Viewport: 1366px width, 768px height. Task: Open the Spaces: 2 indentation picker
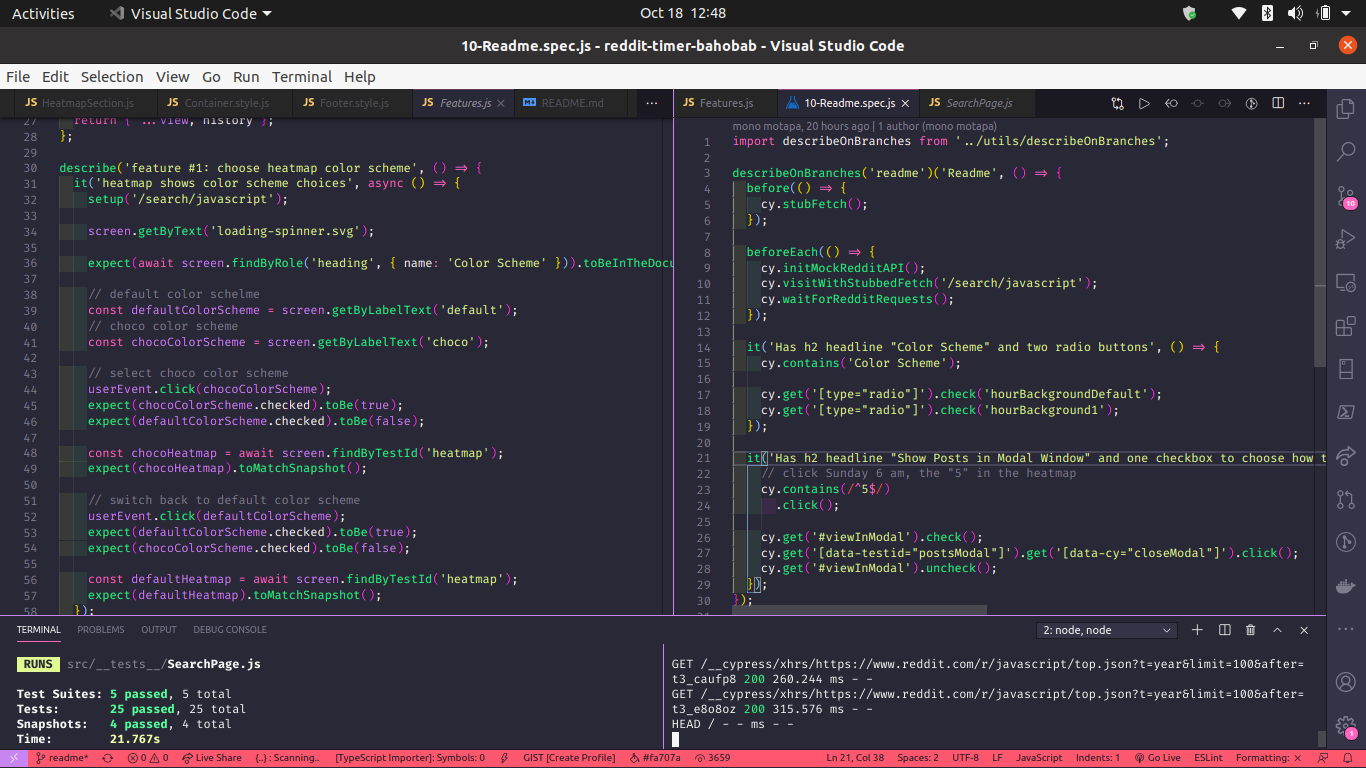(918, 758)
